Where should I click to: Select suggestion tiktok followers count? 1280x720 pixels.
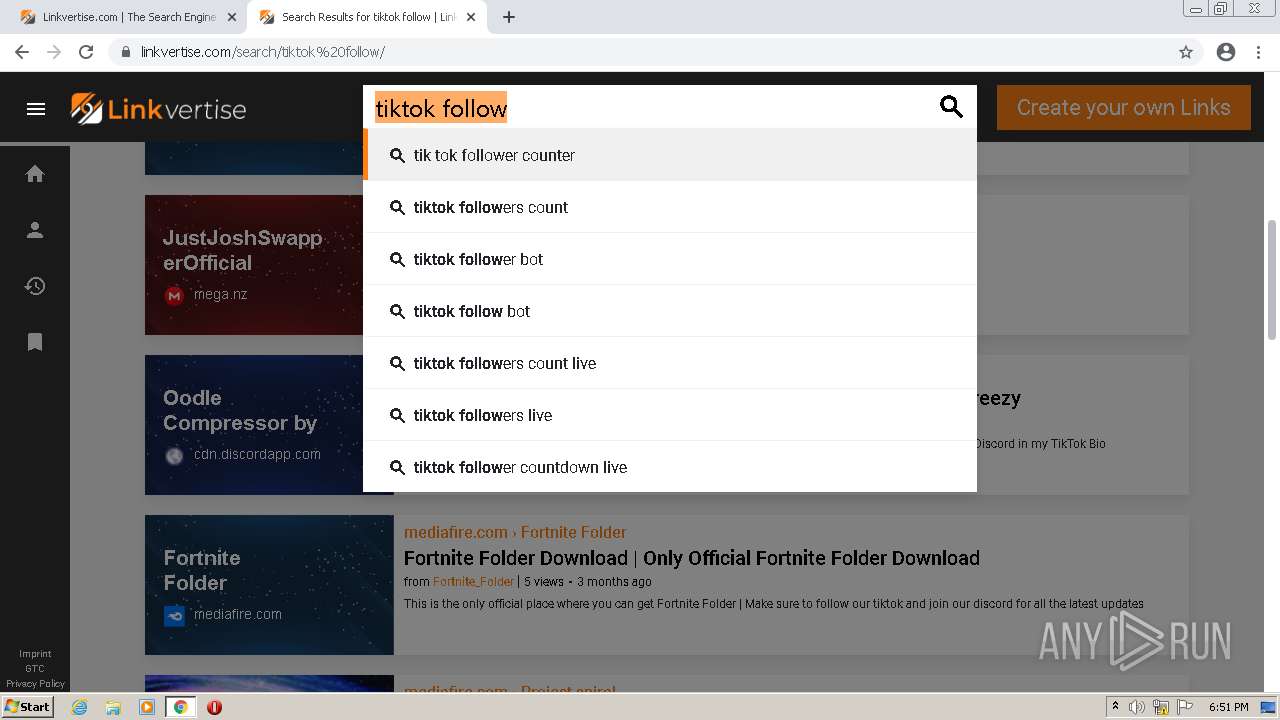coord(670,207)
